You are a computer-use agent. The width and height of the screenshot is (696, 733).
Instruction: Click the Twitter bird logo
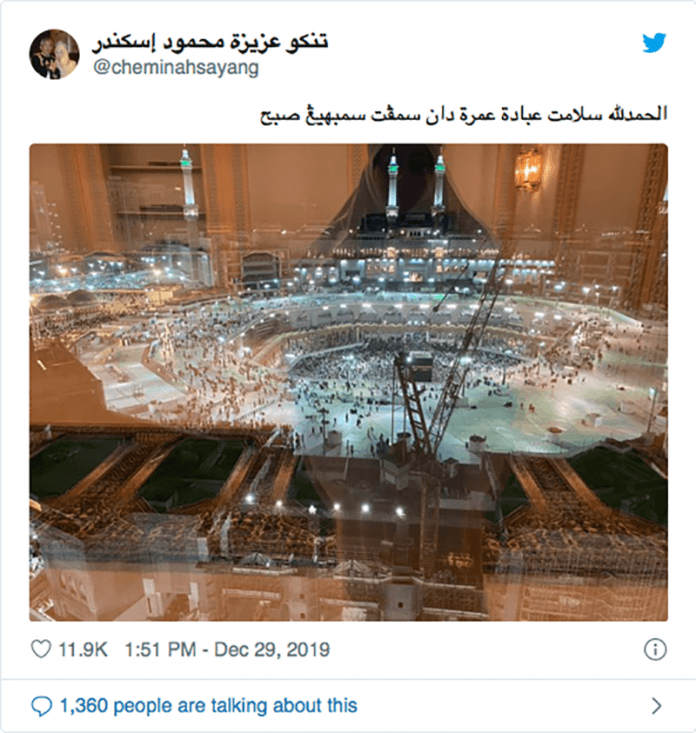pos(654,43)
